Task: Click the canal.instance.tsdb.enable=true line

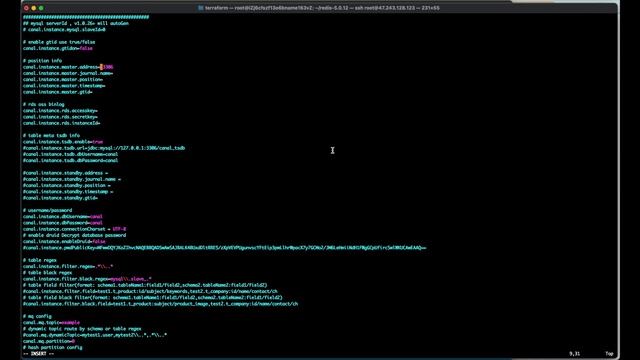Action: (x=63, y=142)
